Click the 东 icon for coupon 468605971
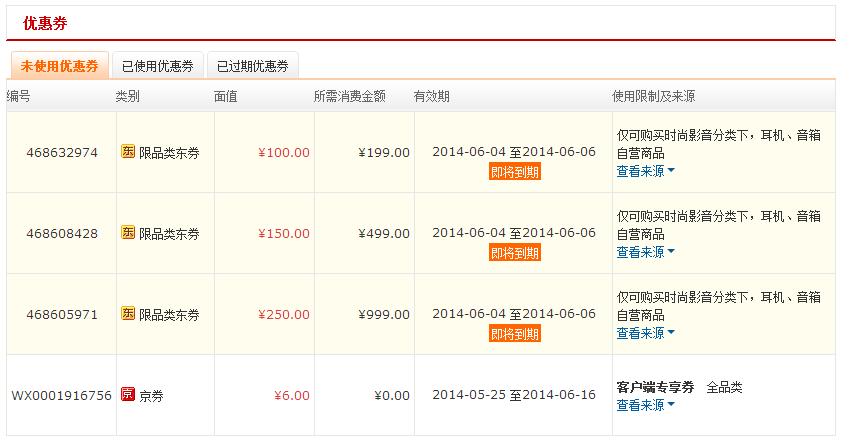The height and width of the screenshot is (441, 843). point(128,314)
